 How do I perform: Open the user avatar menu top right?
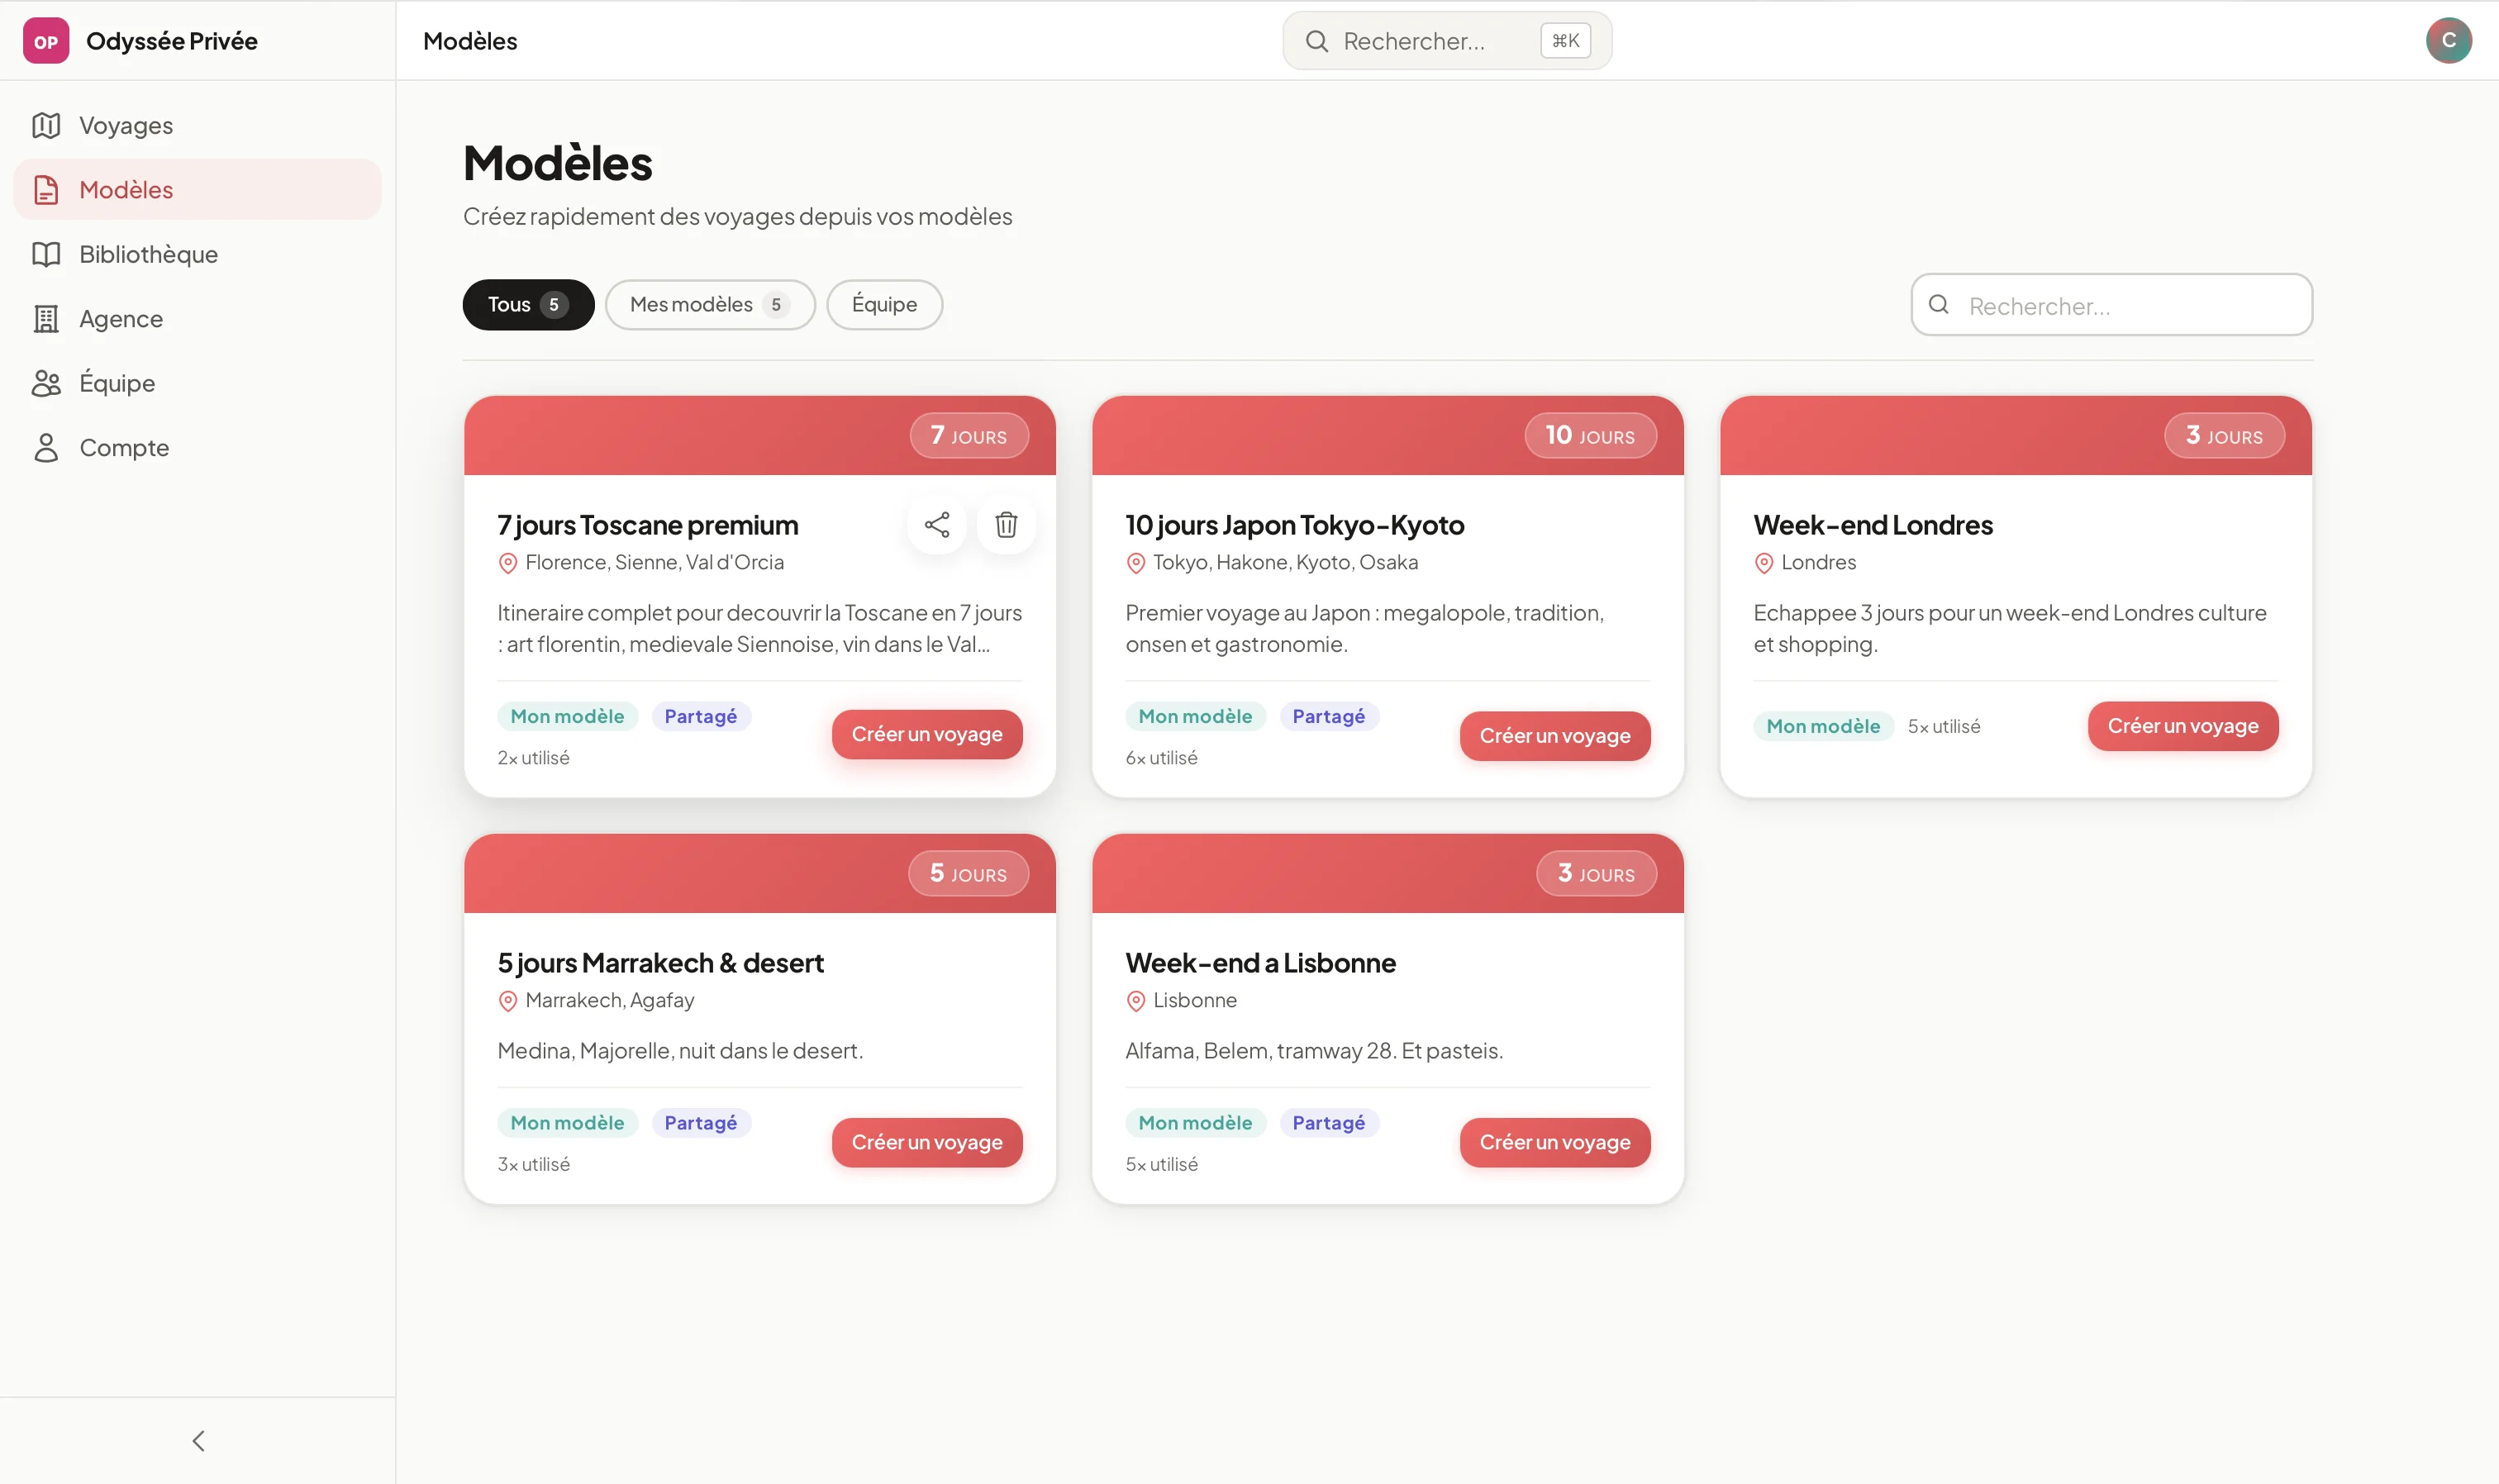click(2448, 40)
